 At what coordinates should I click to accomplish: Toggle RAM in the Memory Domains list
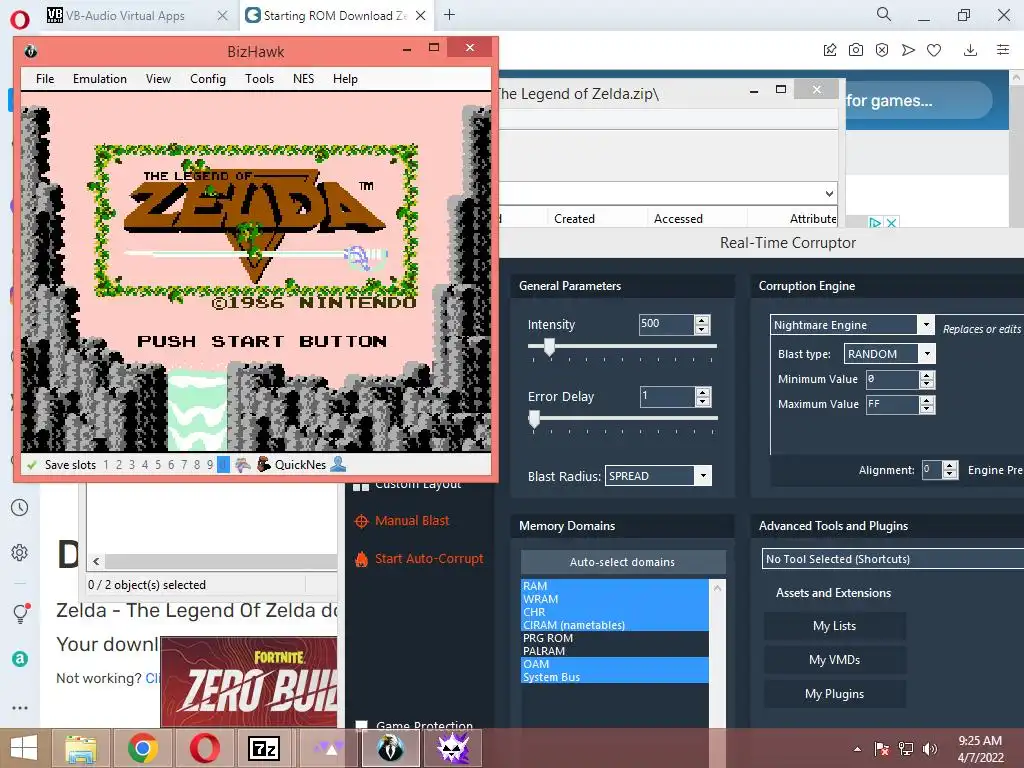pos(615,586)
